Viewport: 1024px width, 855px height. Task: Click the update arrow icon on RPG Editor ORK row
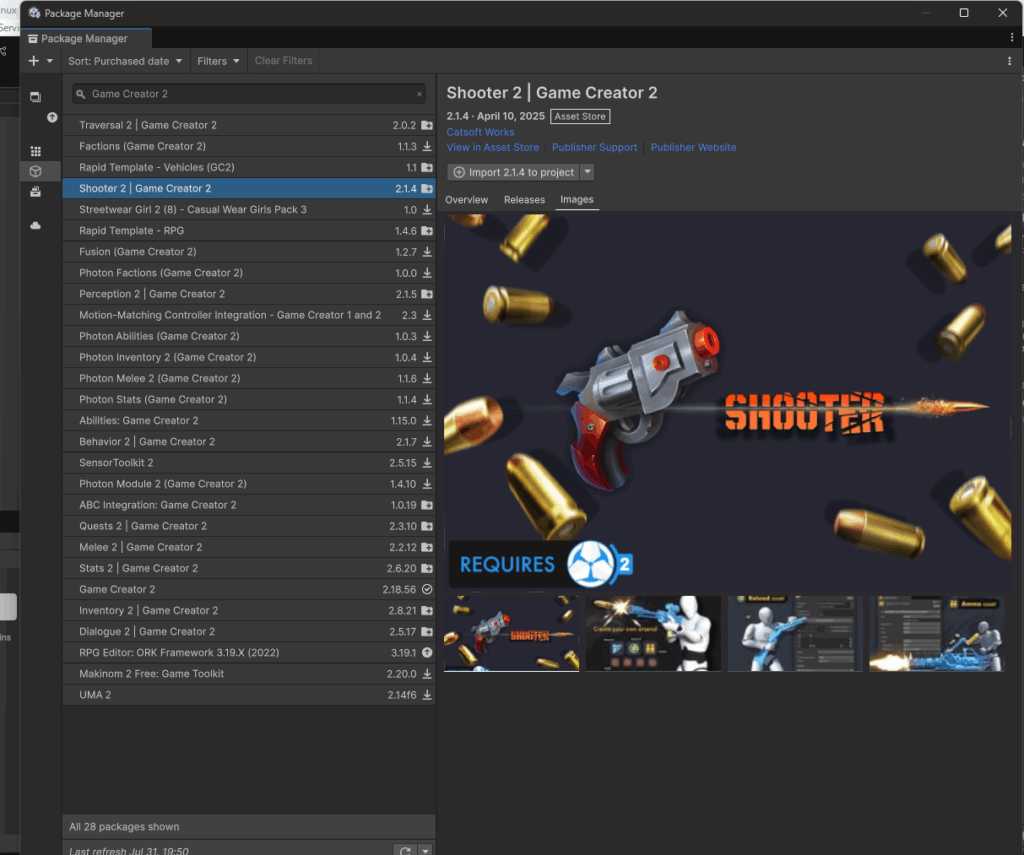point(426,653)
